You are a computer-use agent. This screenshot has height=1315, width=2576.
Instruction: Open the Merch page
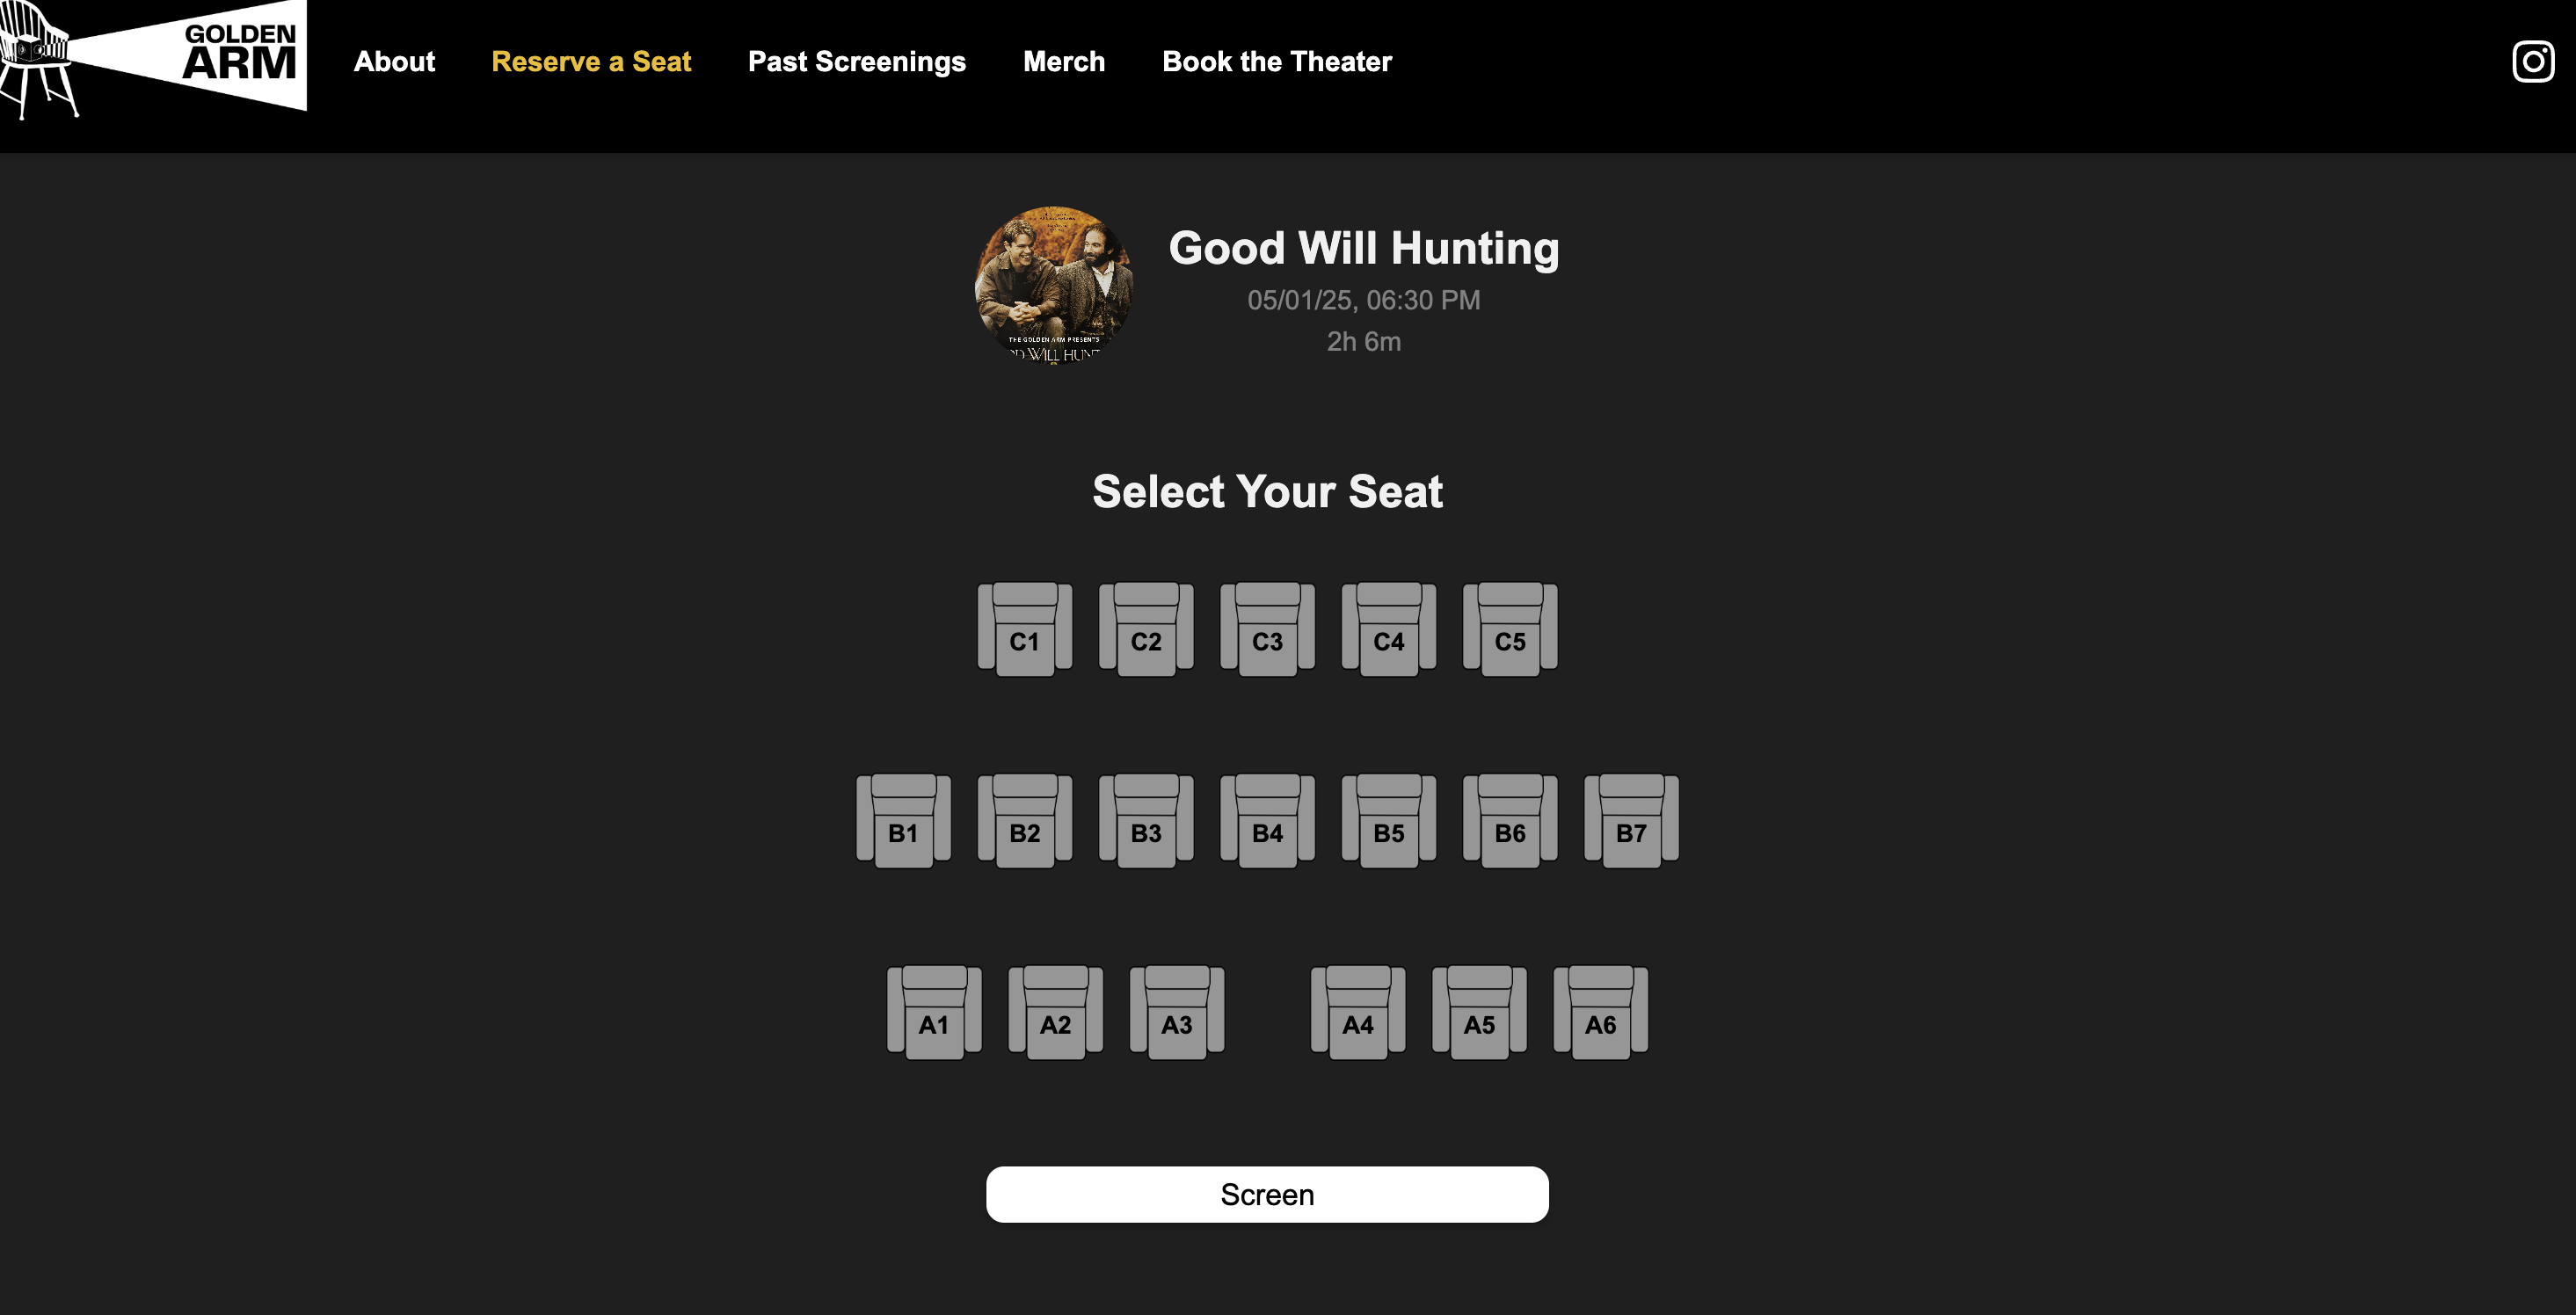[1063, 62]
